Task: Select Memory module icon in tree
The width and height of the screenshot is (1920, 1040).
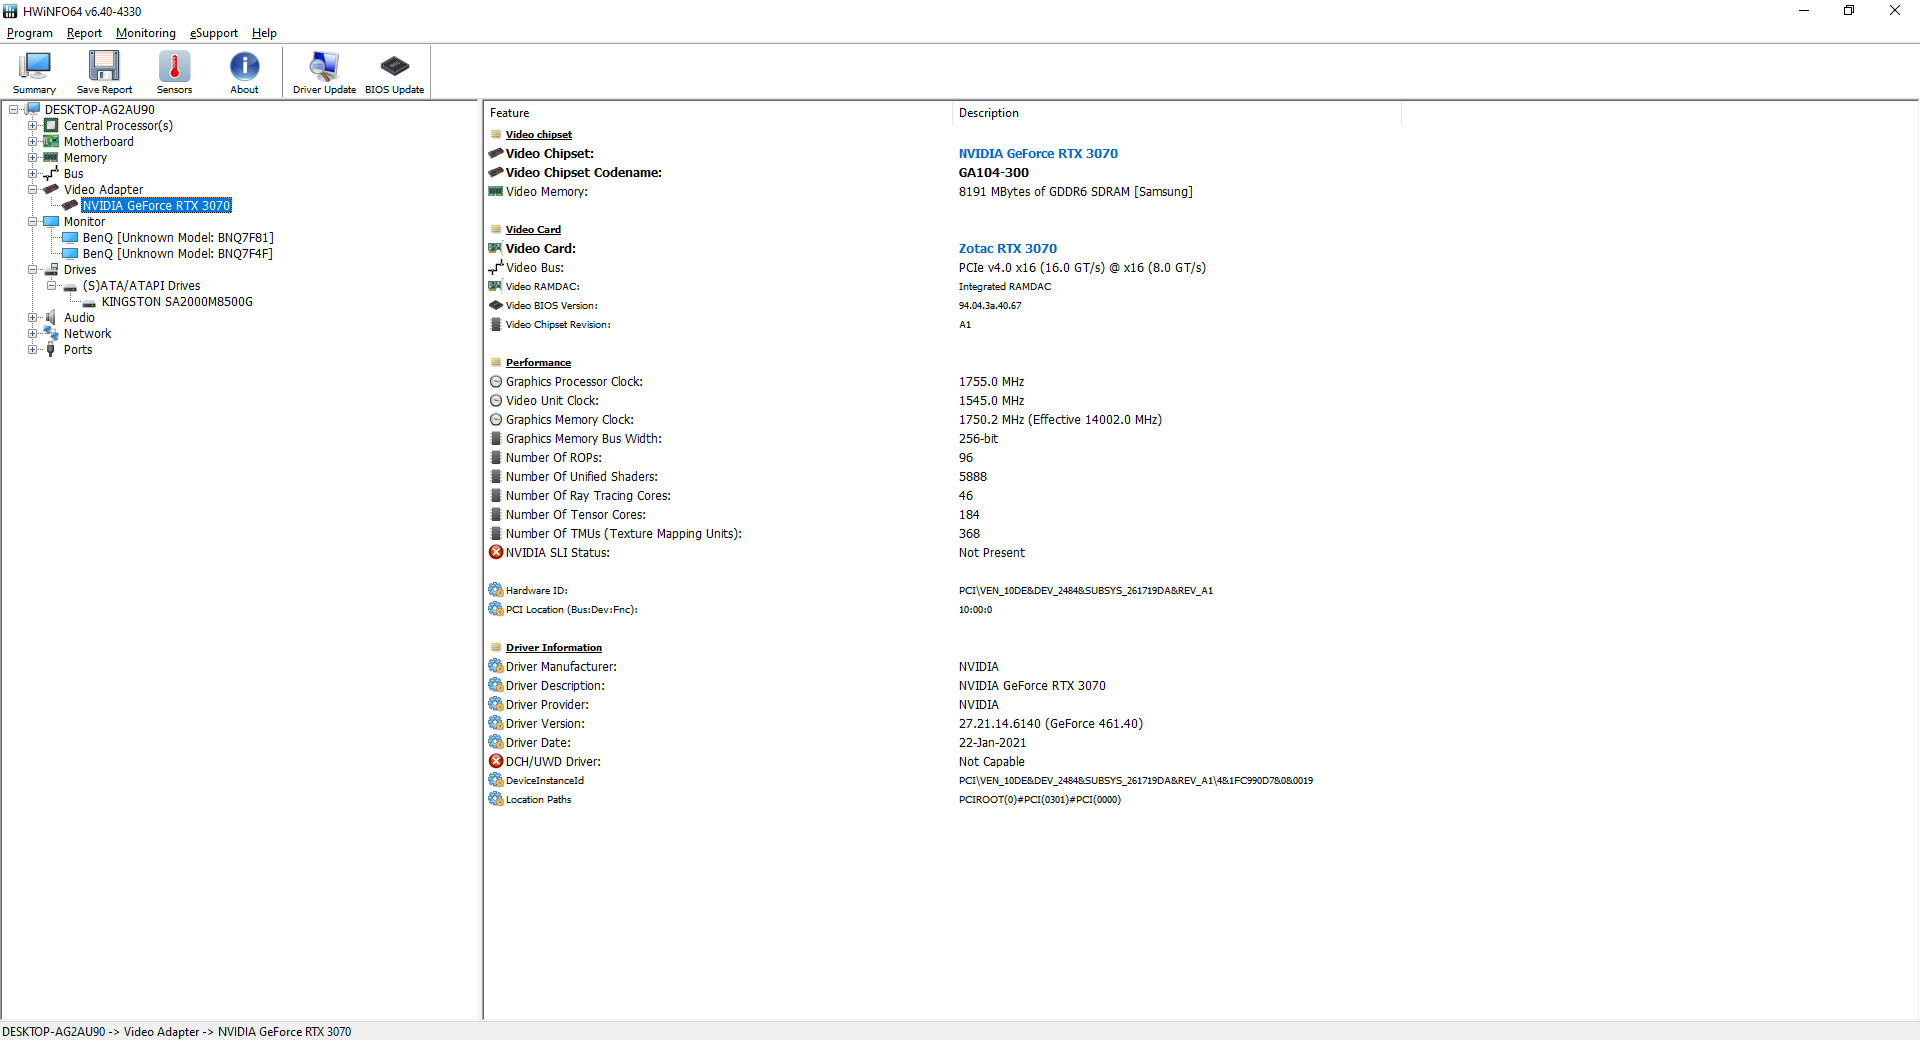Action: click(51, 157)
